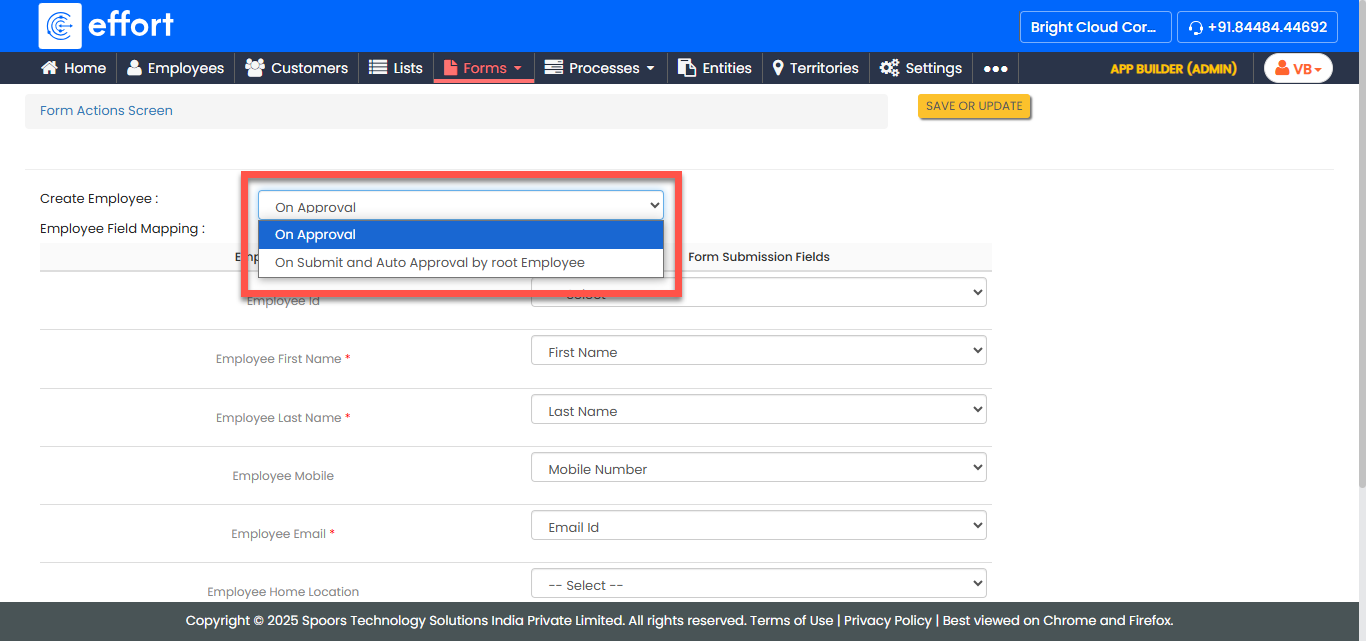Open Settings with the gears icon
This screenshot has height=641, width=1366.
921,68
